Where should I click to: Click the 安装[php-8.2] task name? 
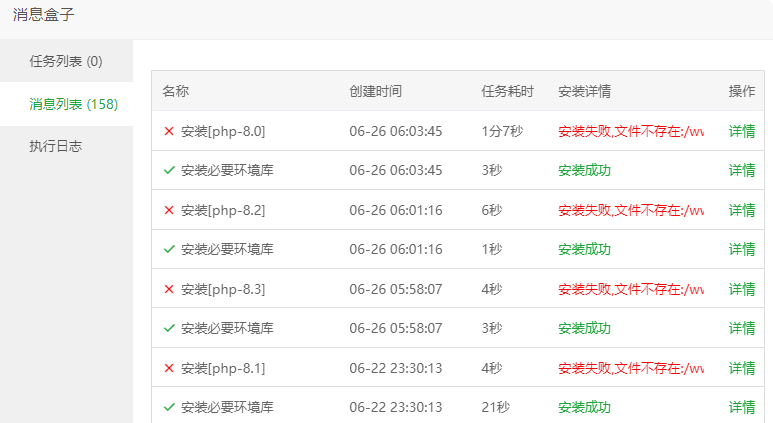[x=223, y=210]
